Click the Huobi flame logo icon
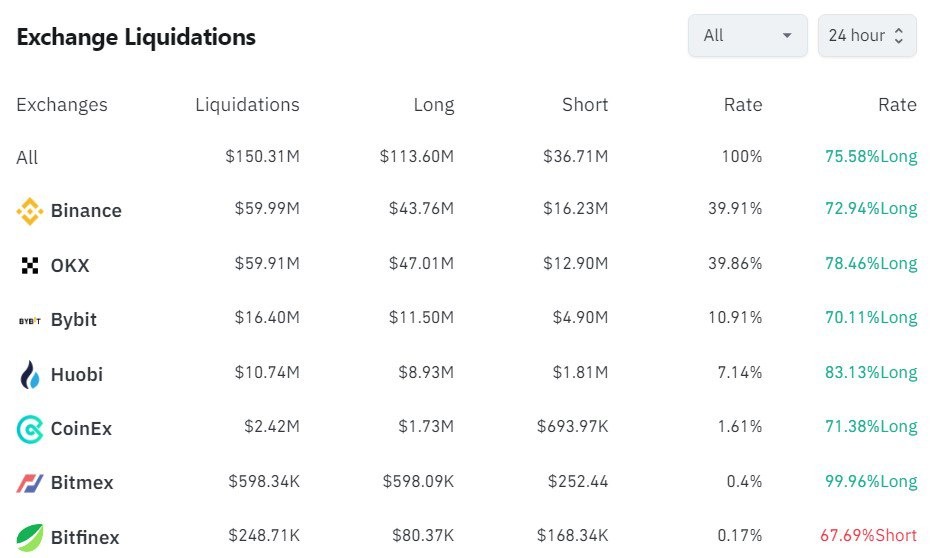Image resolution: width=934 pixels, height=558 pixels. click(x=30, y=375)
